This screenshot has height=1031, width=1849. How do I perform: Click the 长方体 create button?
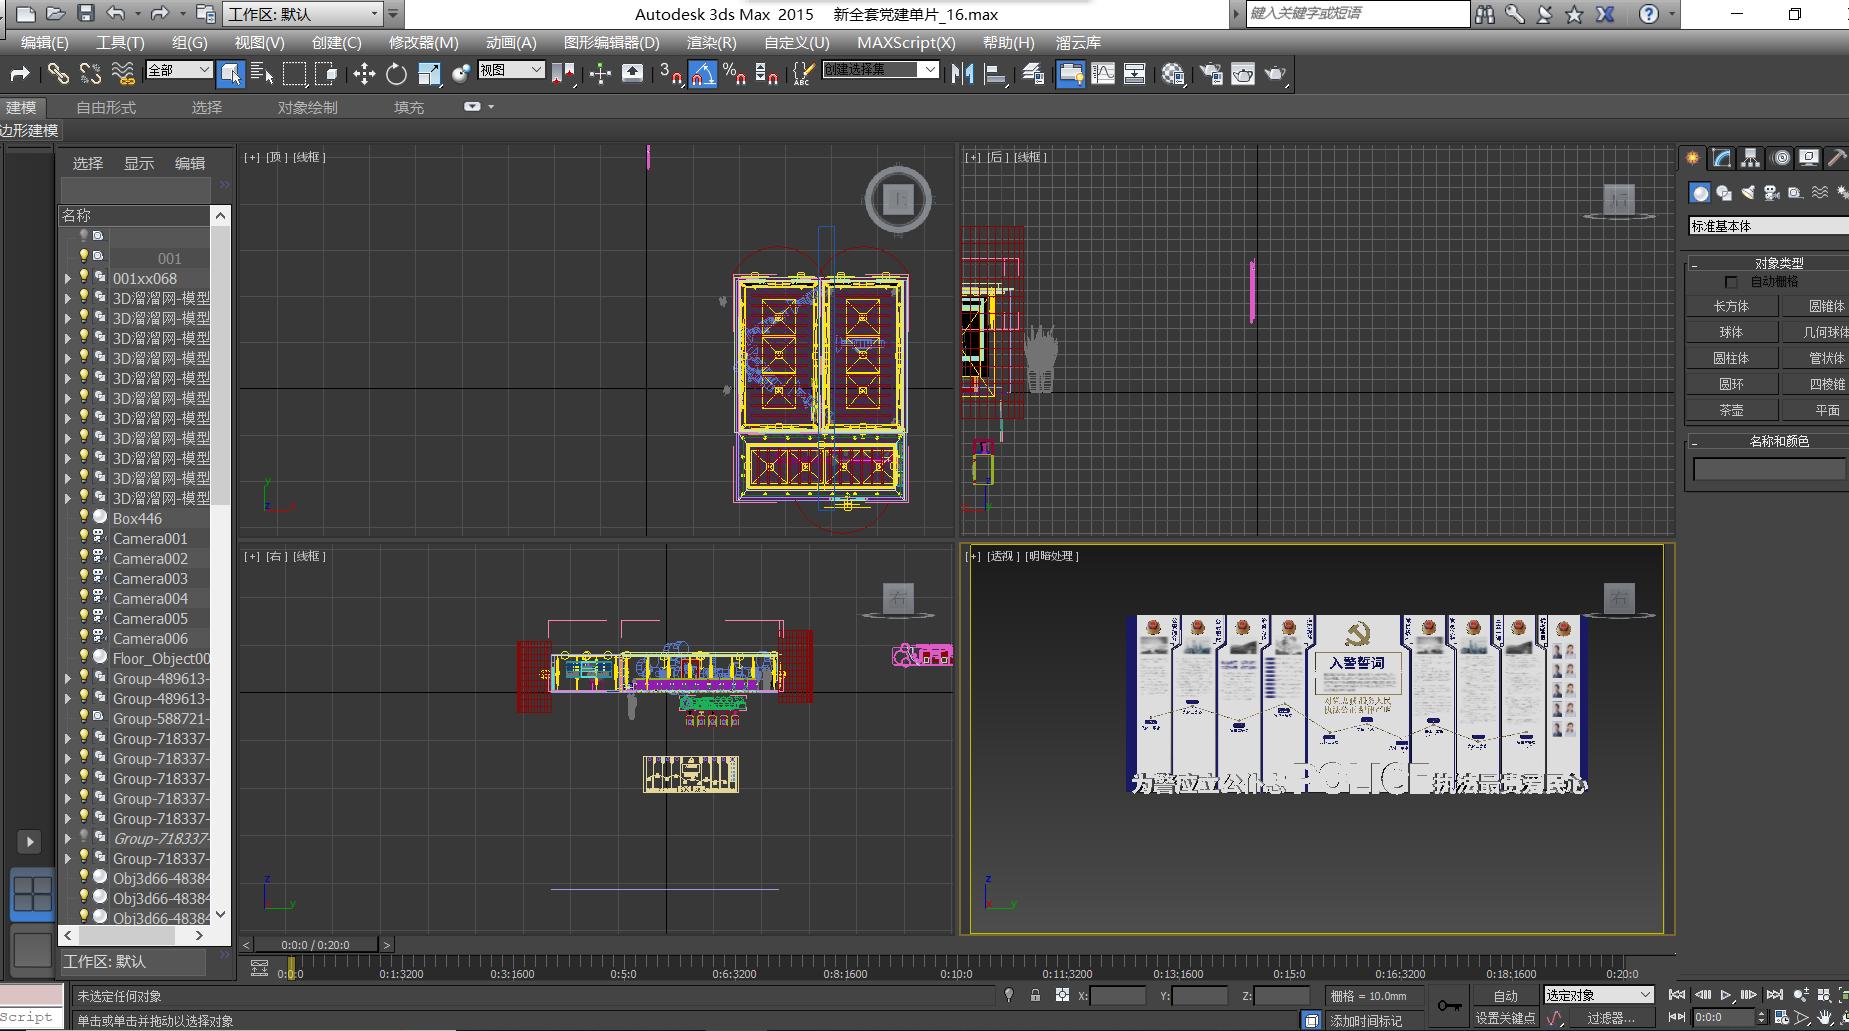pos(1731,306)
